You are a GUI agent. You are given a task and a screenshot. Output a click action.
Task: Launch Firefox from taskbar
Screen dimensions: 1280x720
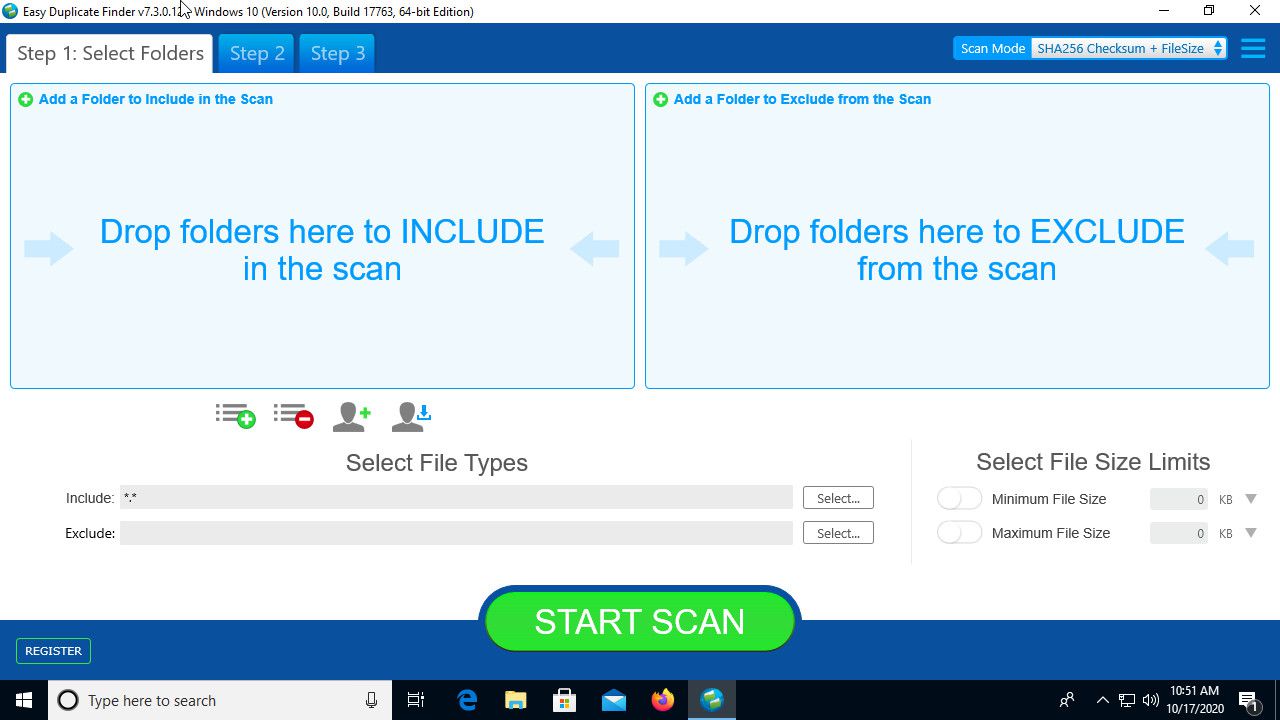pos(662,700)
